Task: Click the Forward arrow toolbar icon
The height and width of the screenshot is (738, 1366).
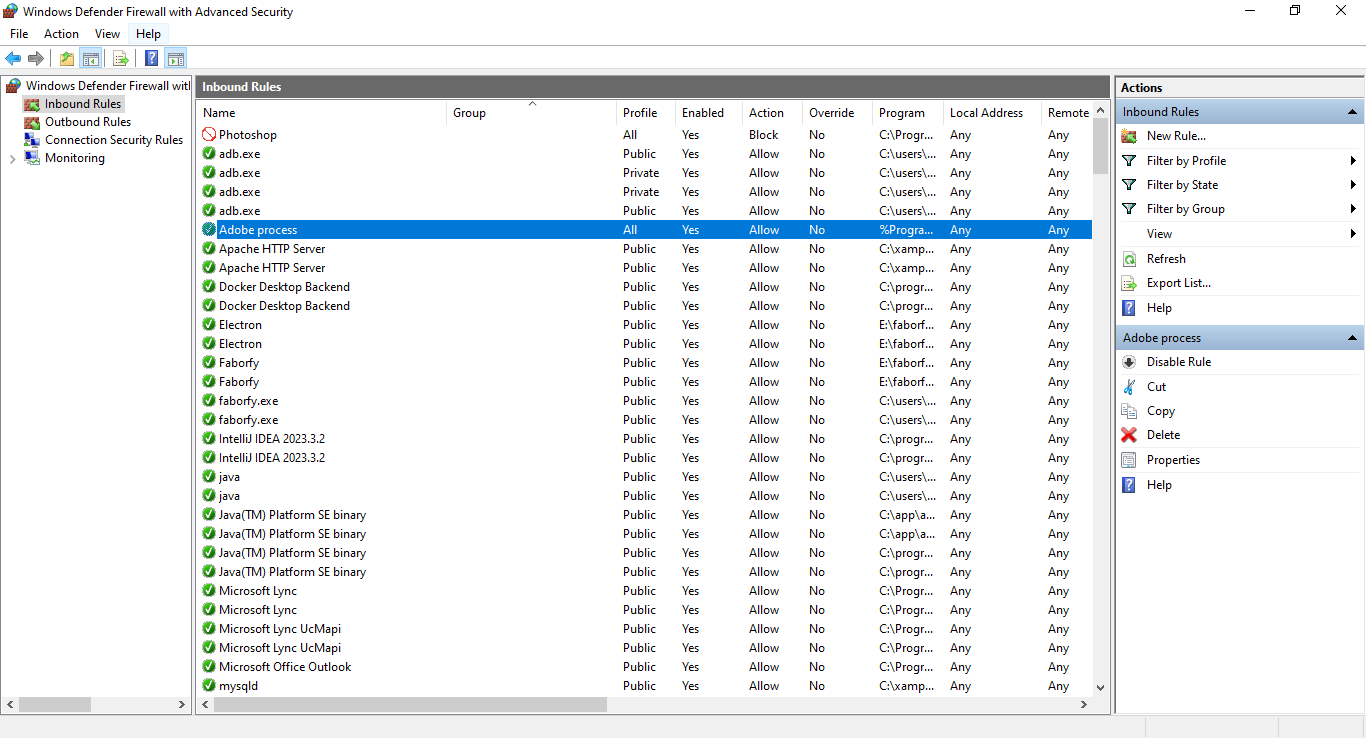Action: (36, 58)
